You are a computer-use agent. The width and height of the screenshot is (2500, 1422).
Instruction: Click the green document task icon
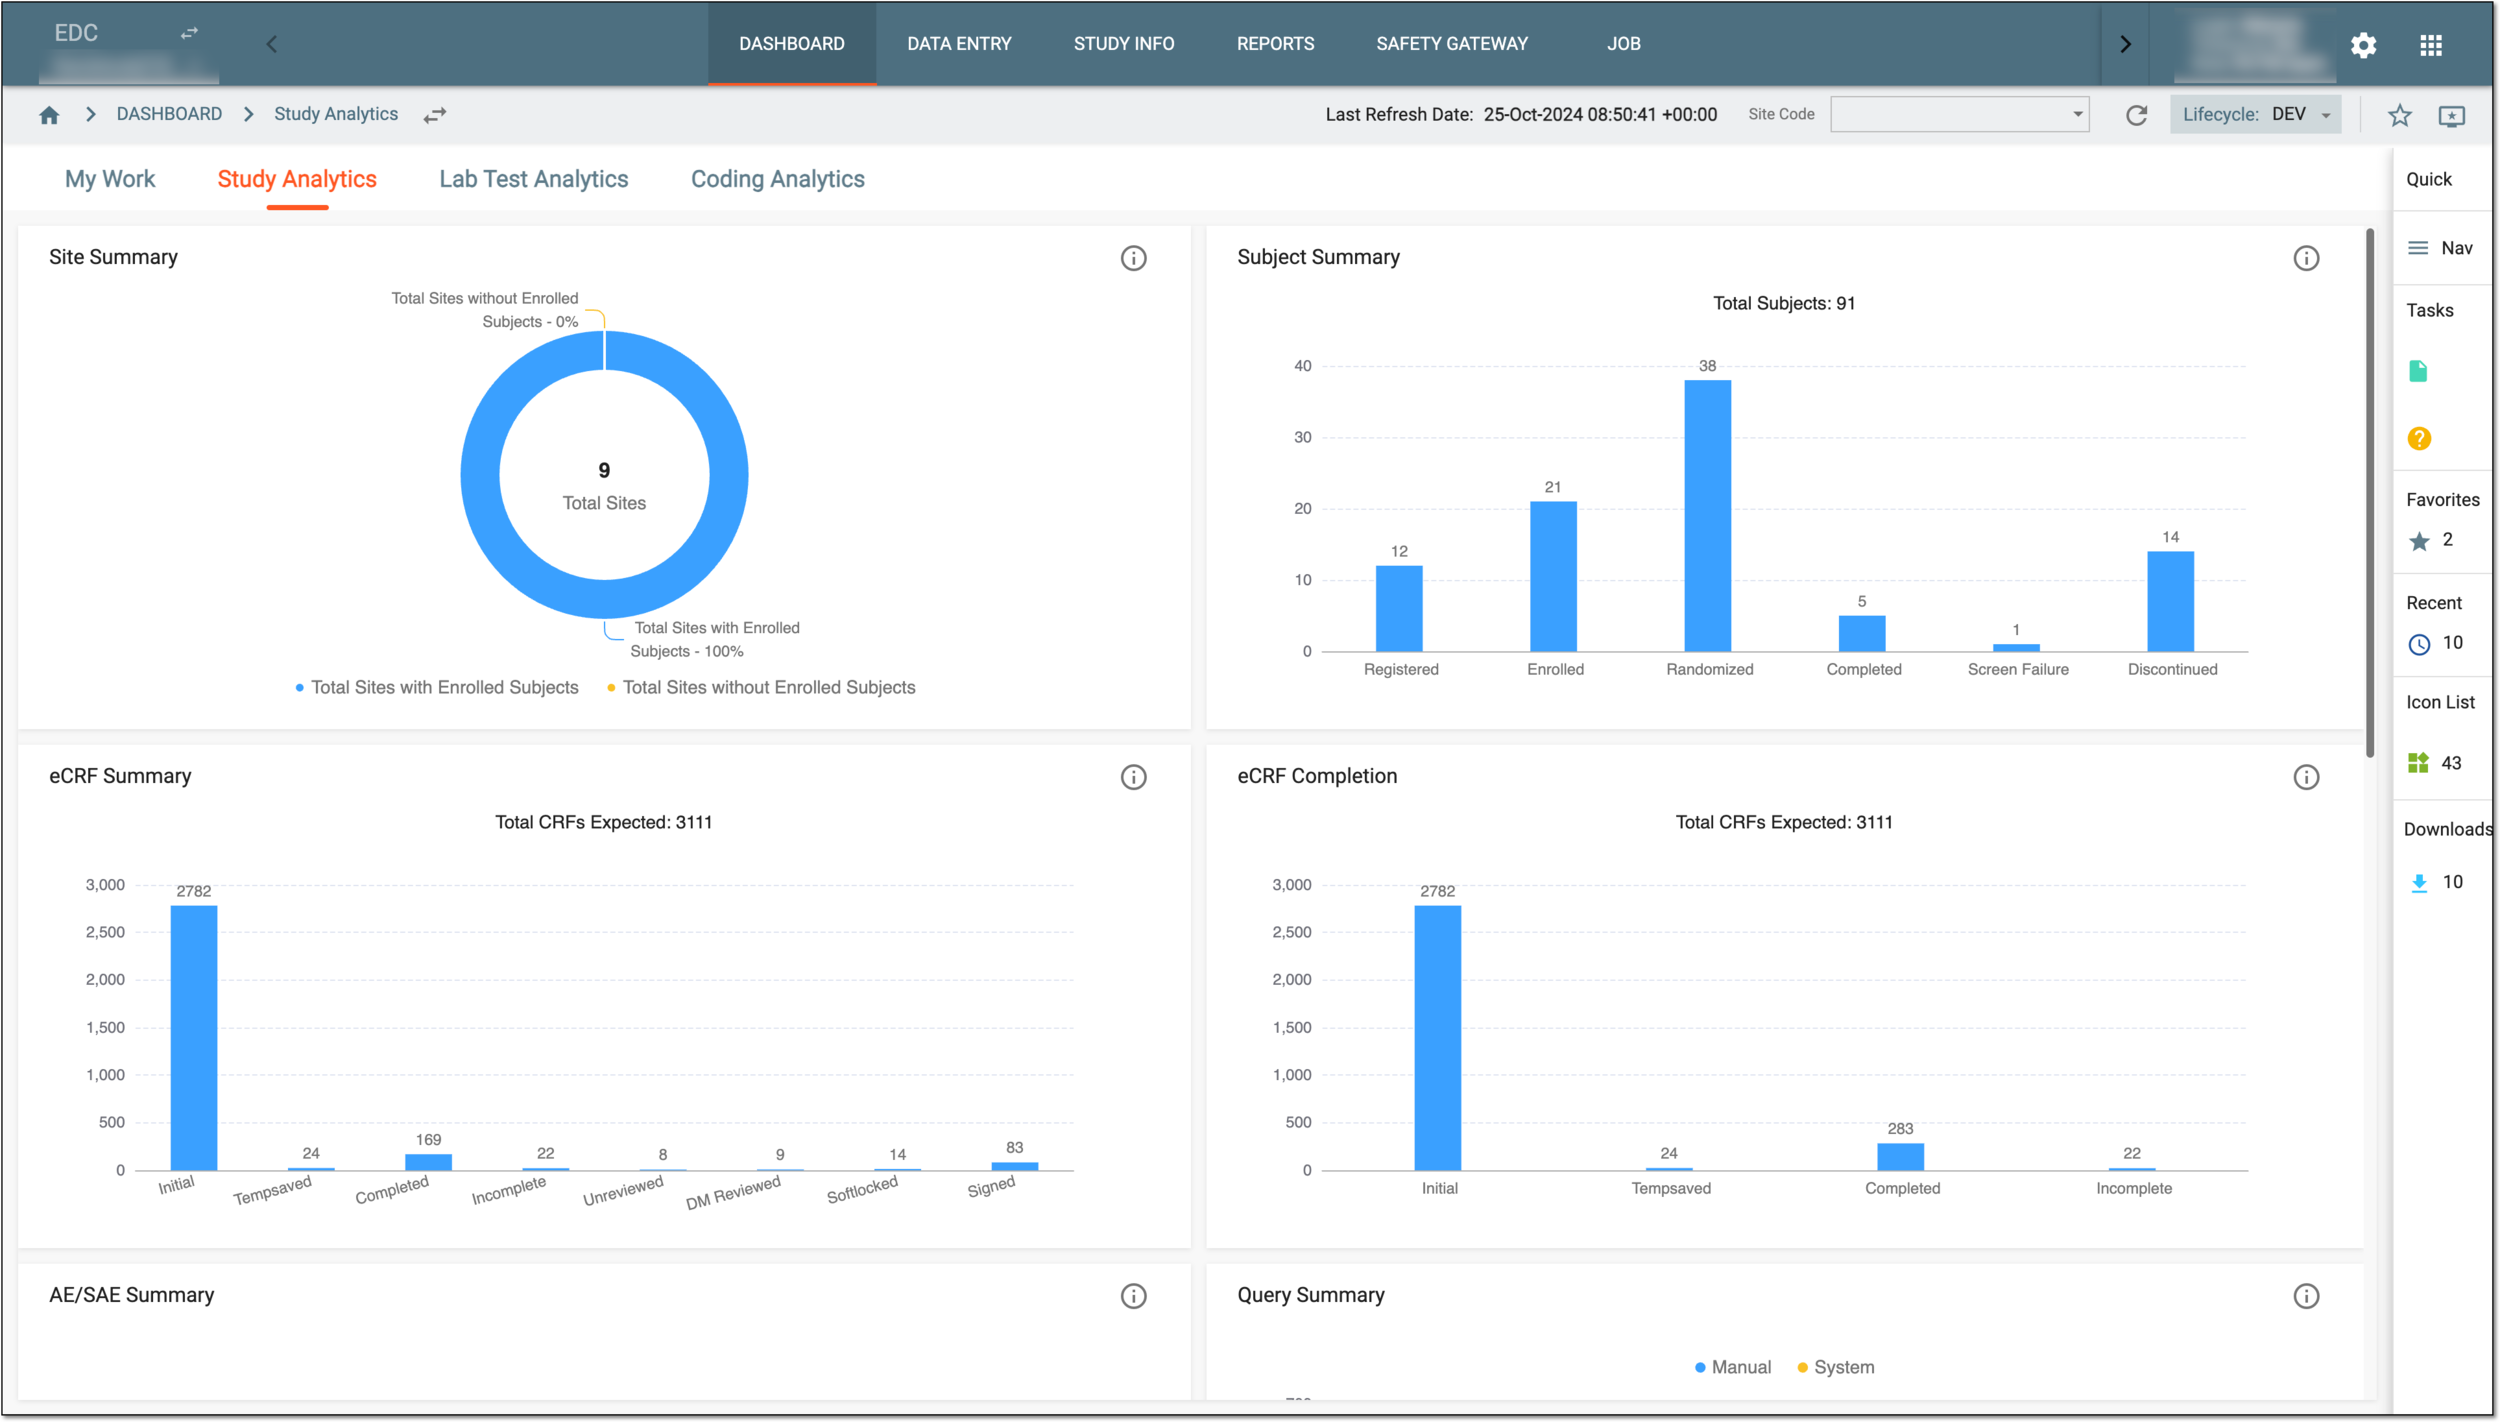click(2418, 371)
